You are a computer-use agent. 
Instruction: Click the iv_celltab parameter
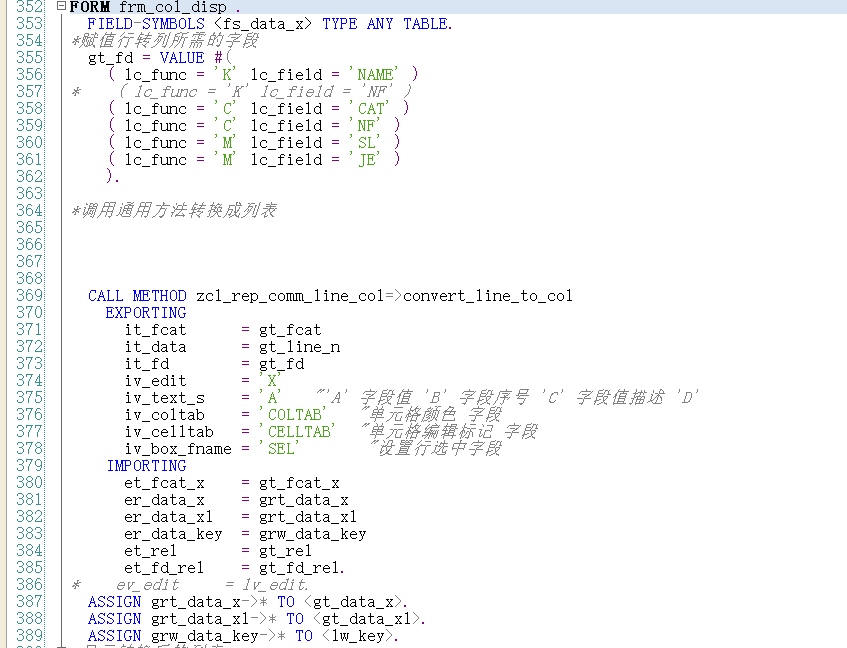[169, 431]
